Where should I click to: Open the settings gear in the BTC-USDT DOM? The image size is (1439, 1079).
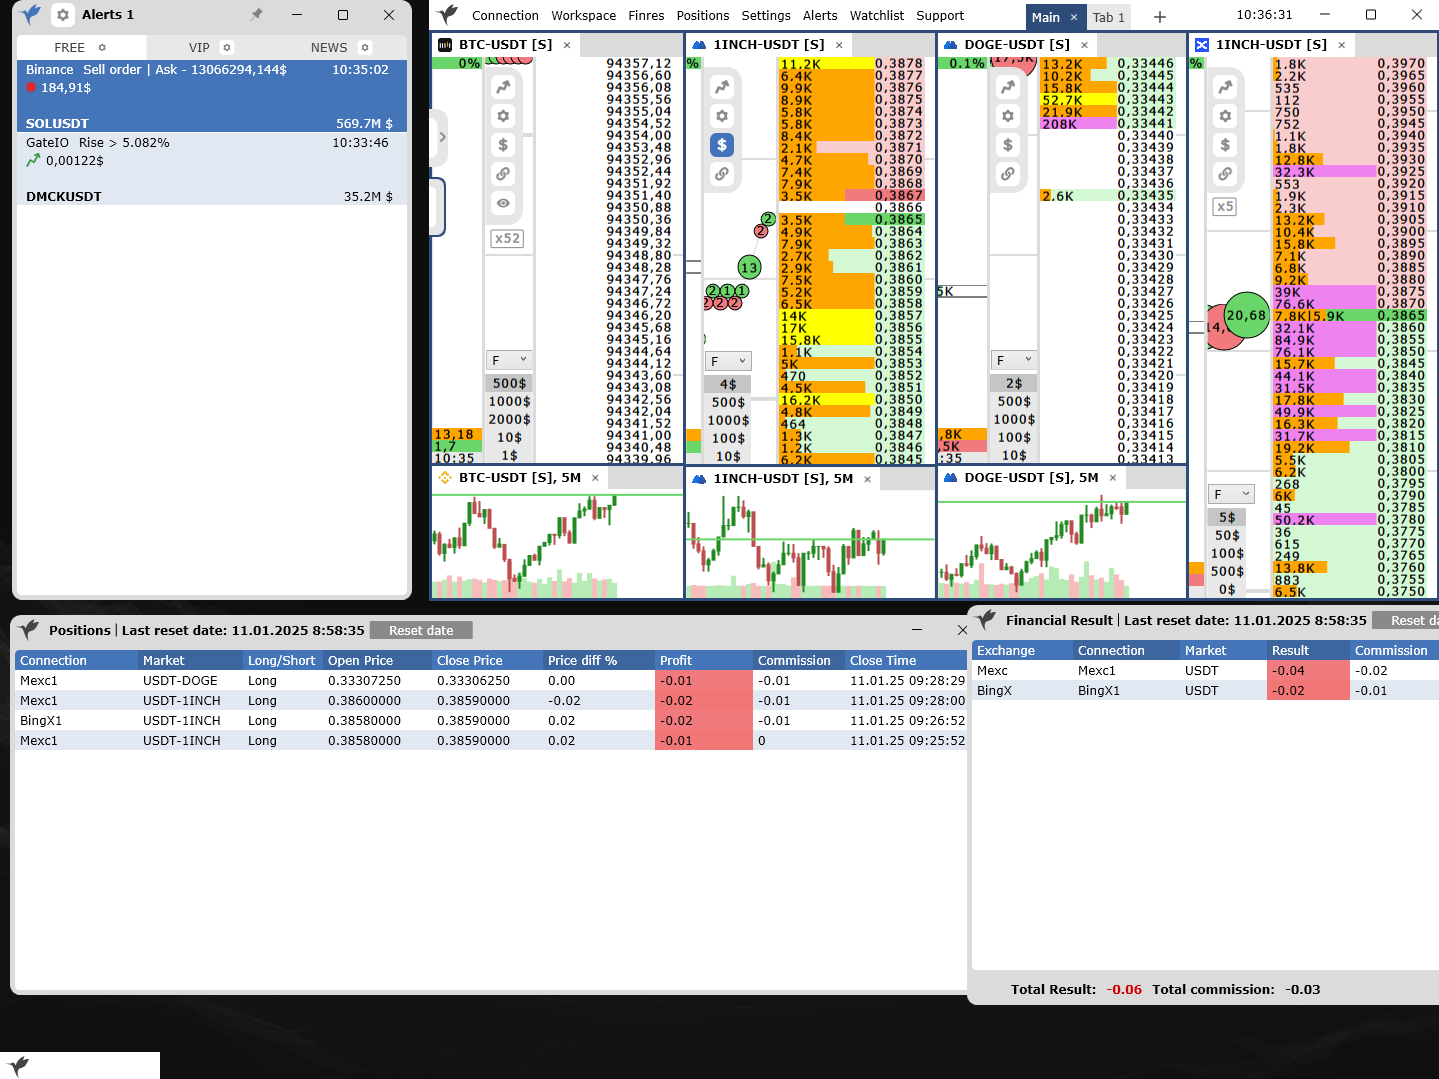click(503, 116)
